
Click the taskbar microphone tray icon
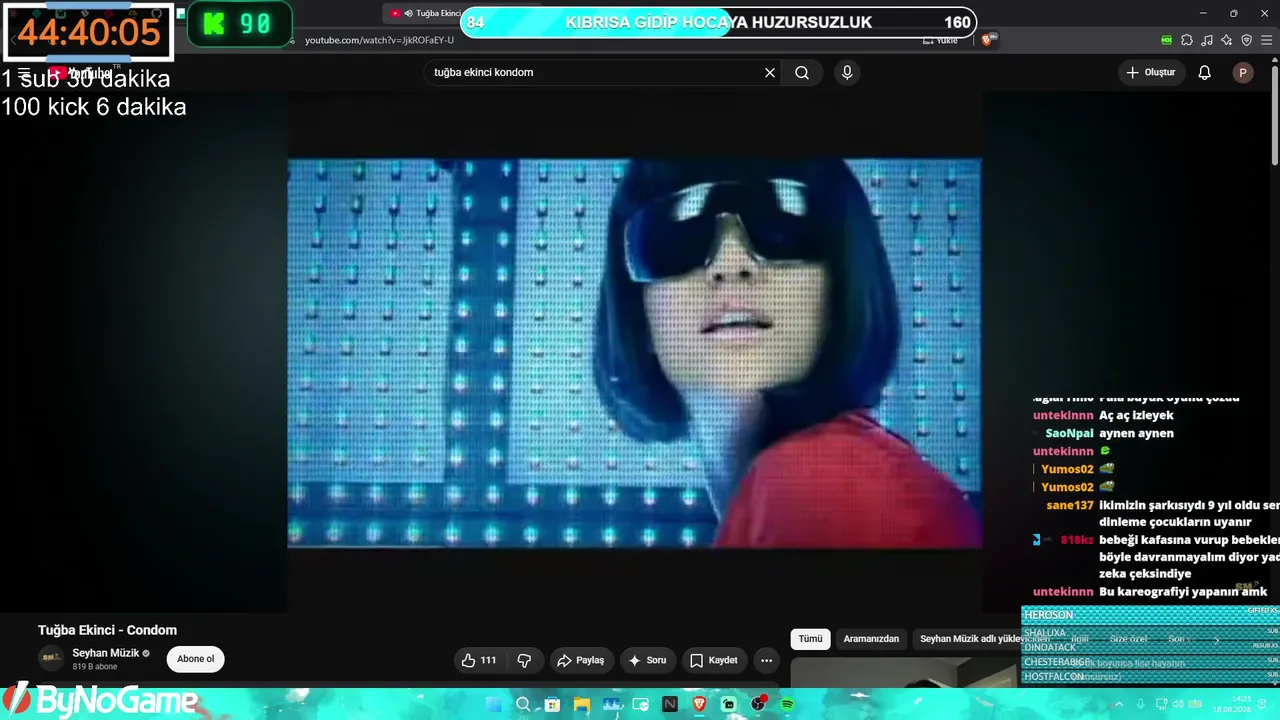tap(1140, 704)
